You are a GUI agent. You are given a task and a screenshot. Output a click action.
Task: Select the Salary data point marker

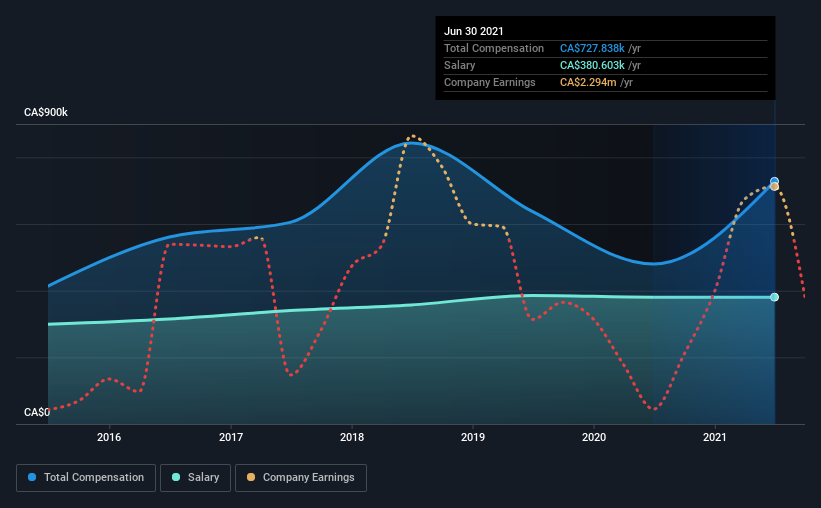[774, 297]
